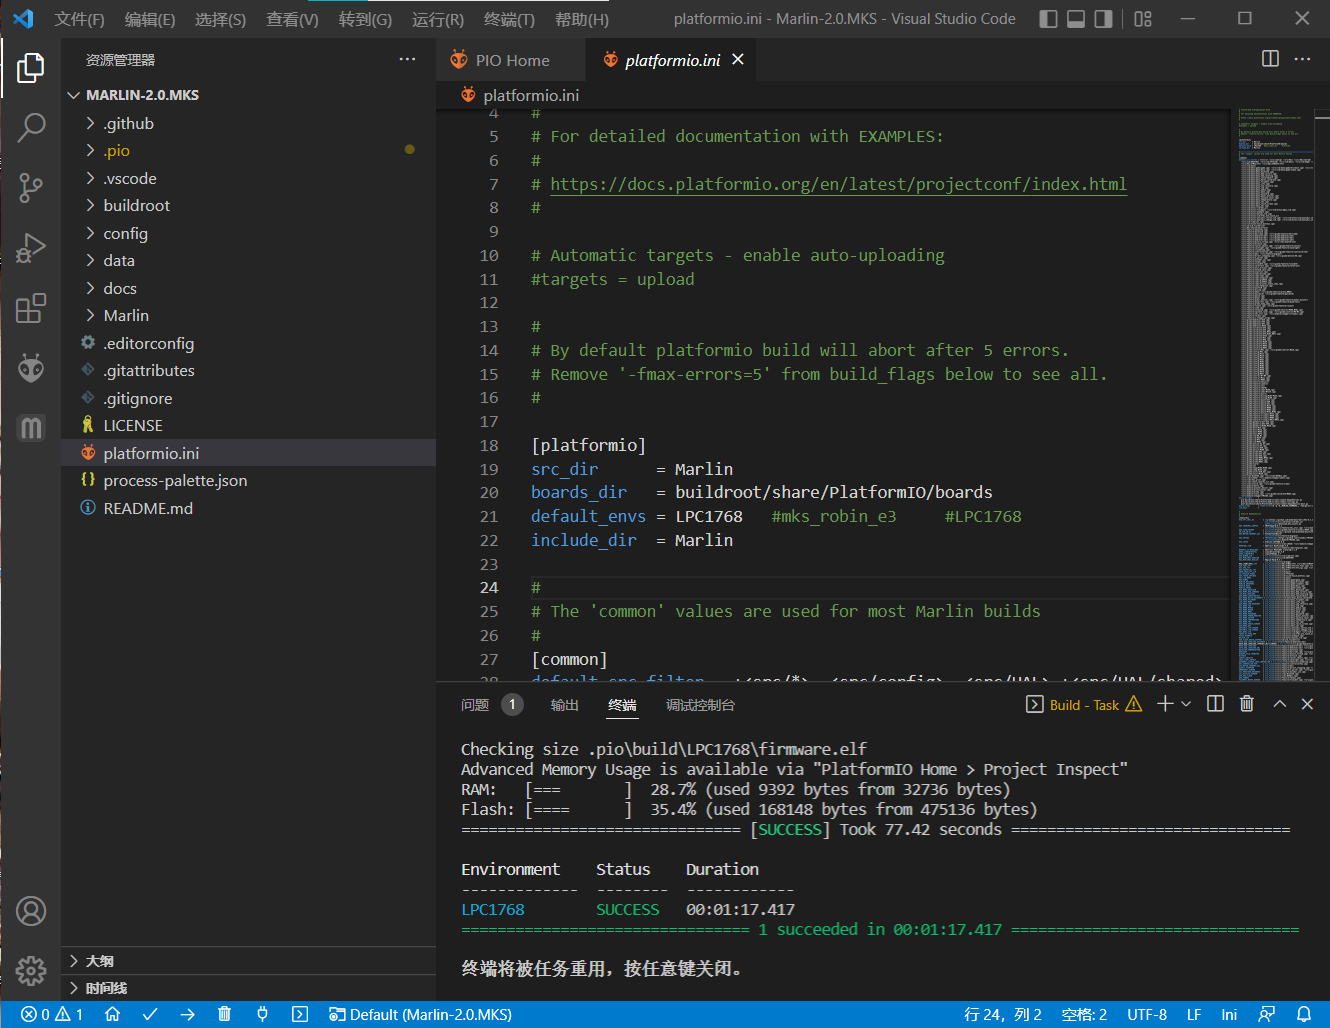
Task: Click PlatformIO Build checkmark in status bar
Action: [150, 1014]
